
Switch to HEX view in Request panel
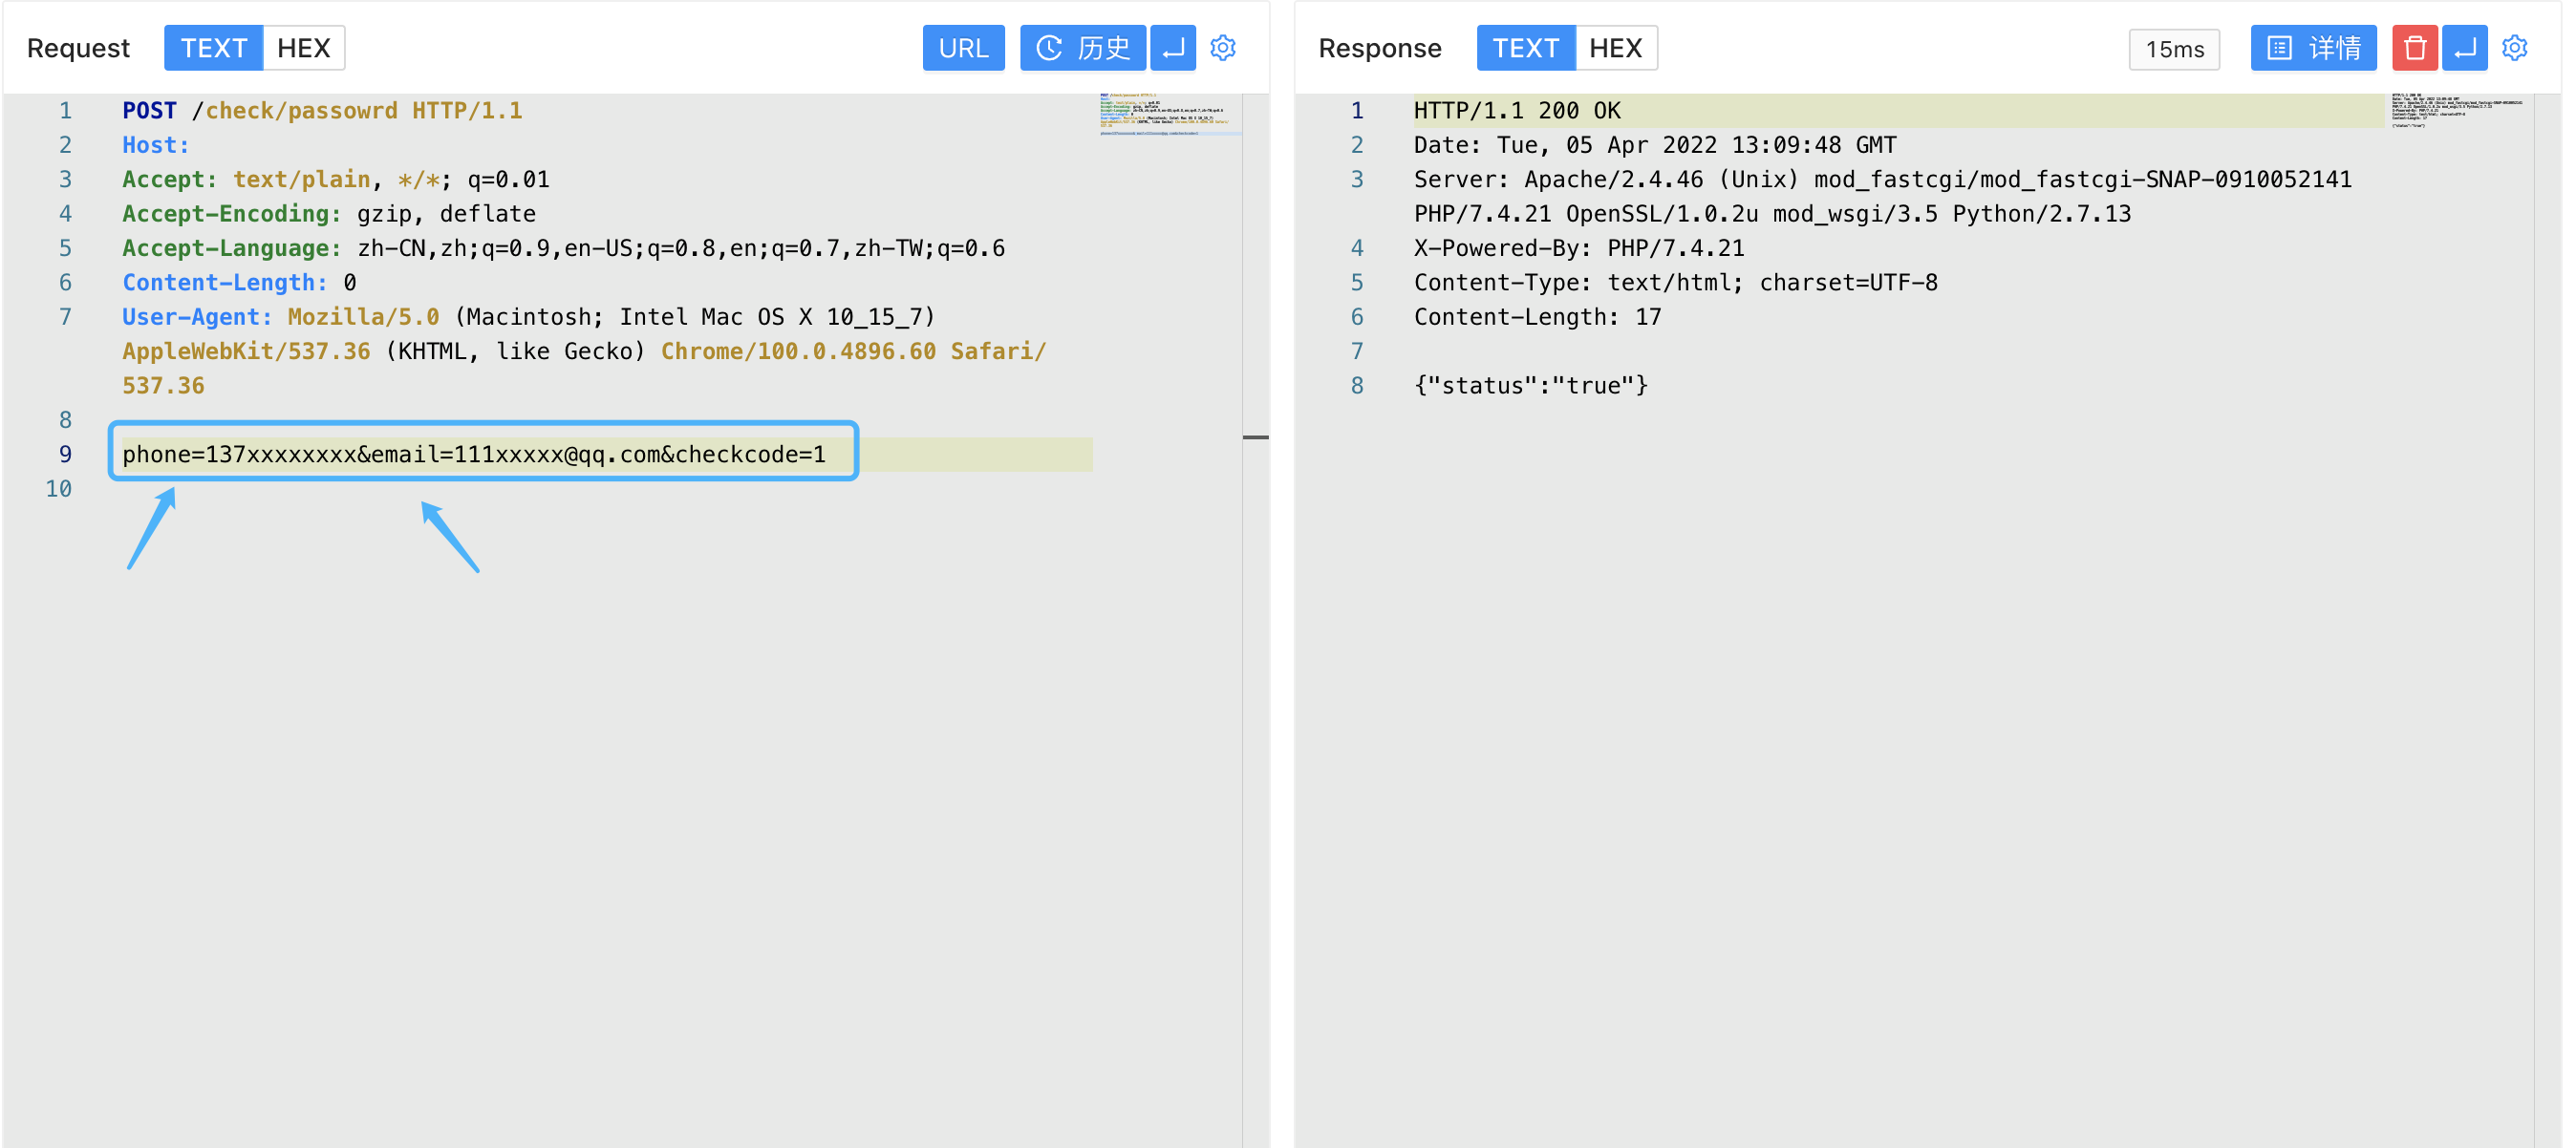[x=302, y=48]
